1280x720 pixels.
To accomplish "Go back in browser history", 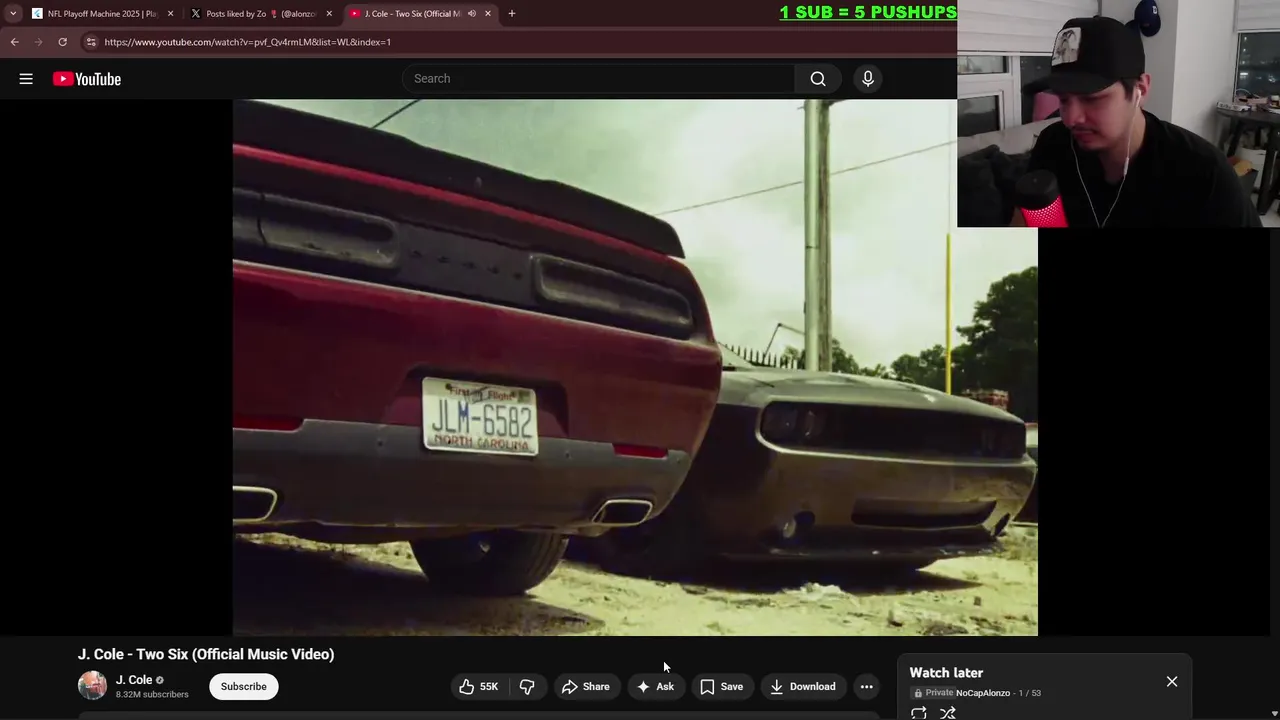I will (15, 42).
